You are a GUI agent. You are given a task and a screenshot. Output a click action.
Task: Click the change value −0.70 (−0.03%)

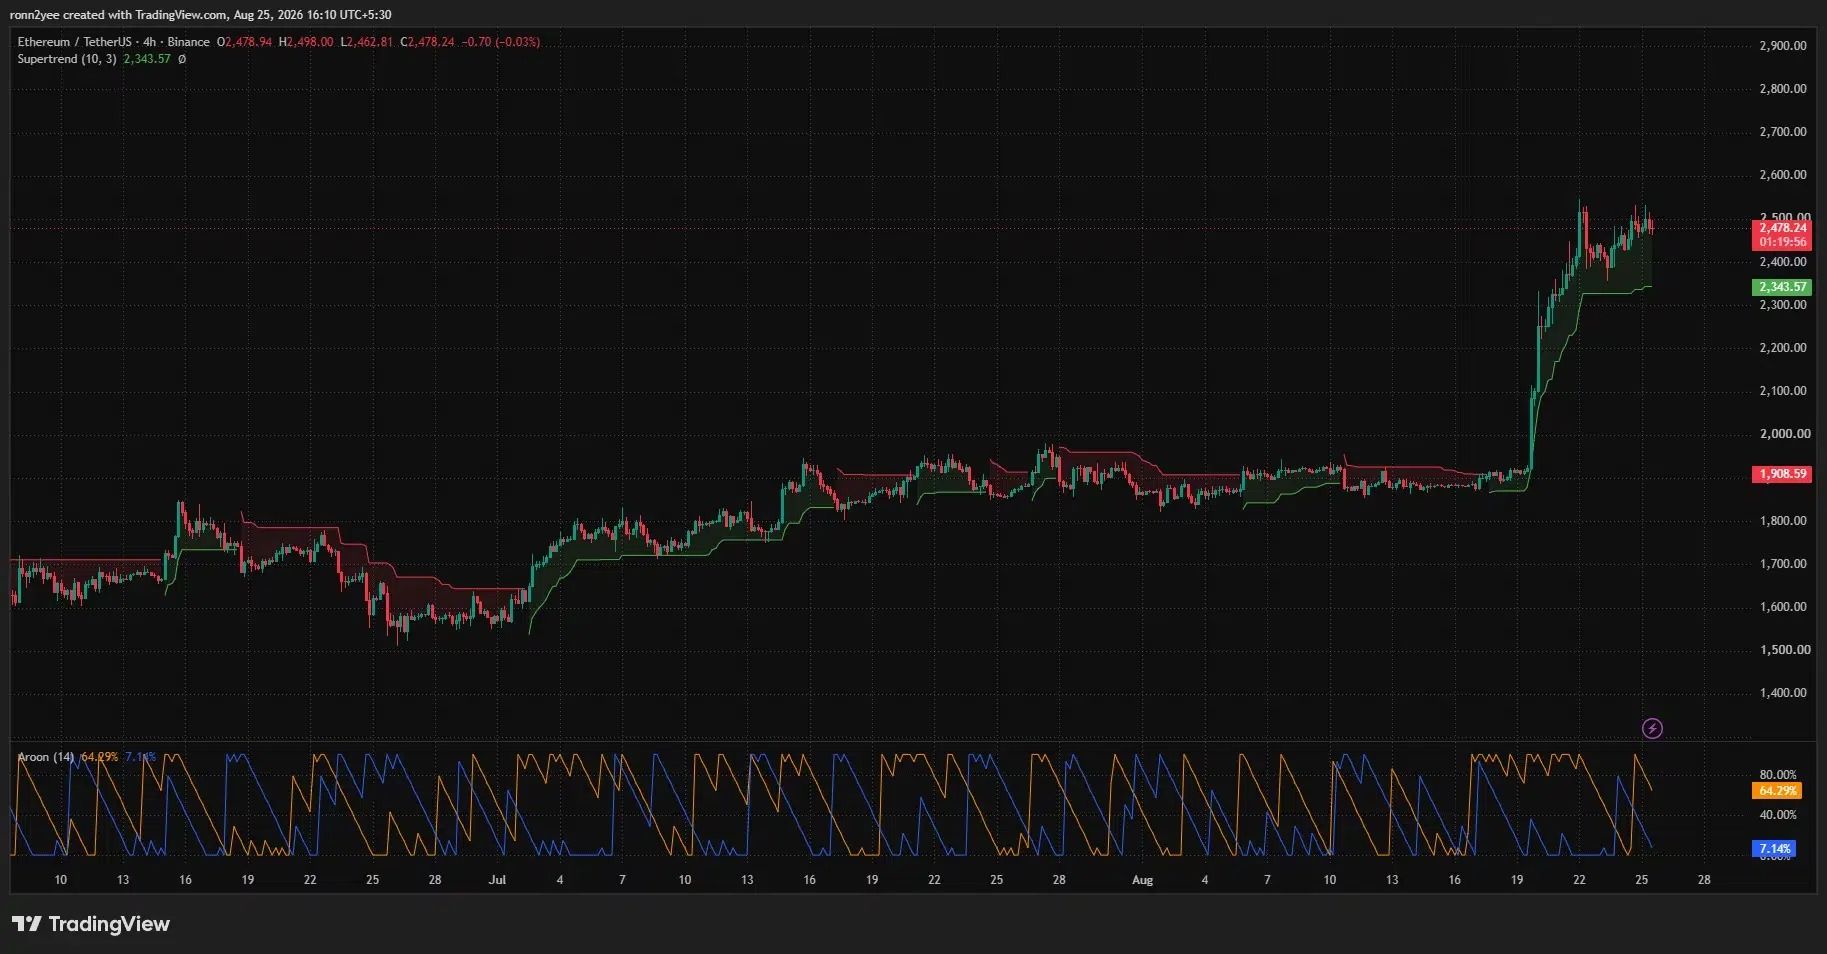501,42
